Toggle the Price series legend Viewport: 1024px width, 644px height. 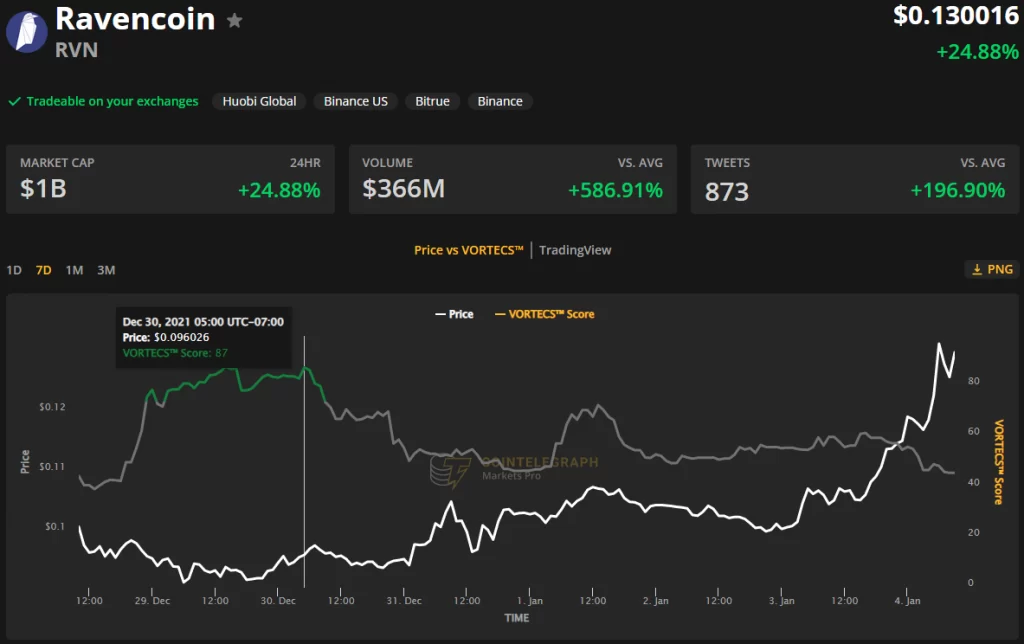[453, 314]
